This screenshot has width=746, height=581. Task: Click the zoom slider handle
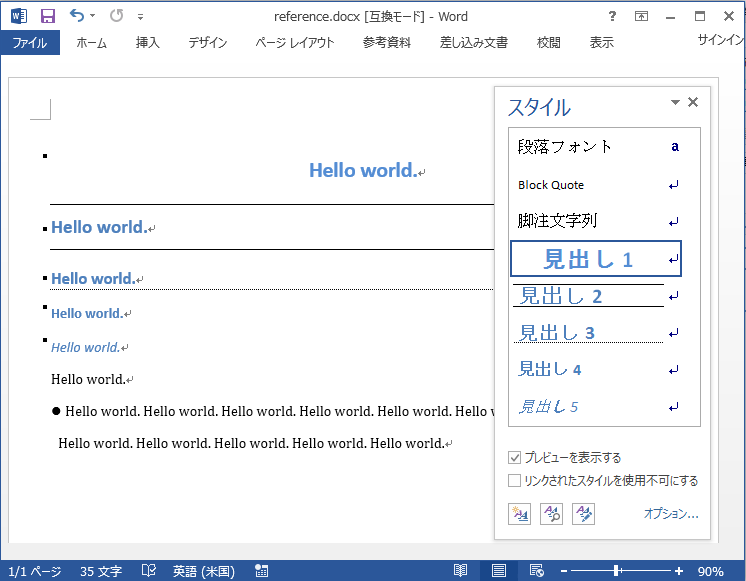click(616, 571)
